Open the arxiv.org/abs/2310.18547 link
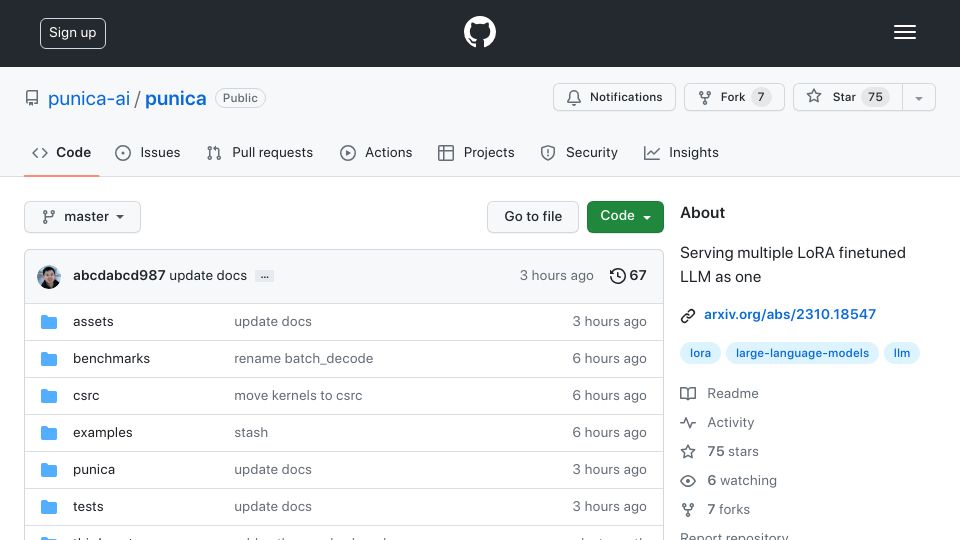The height and width of the screenshot is (540, 960). tap(790, 314)
